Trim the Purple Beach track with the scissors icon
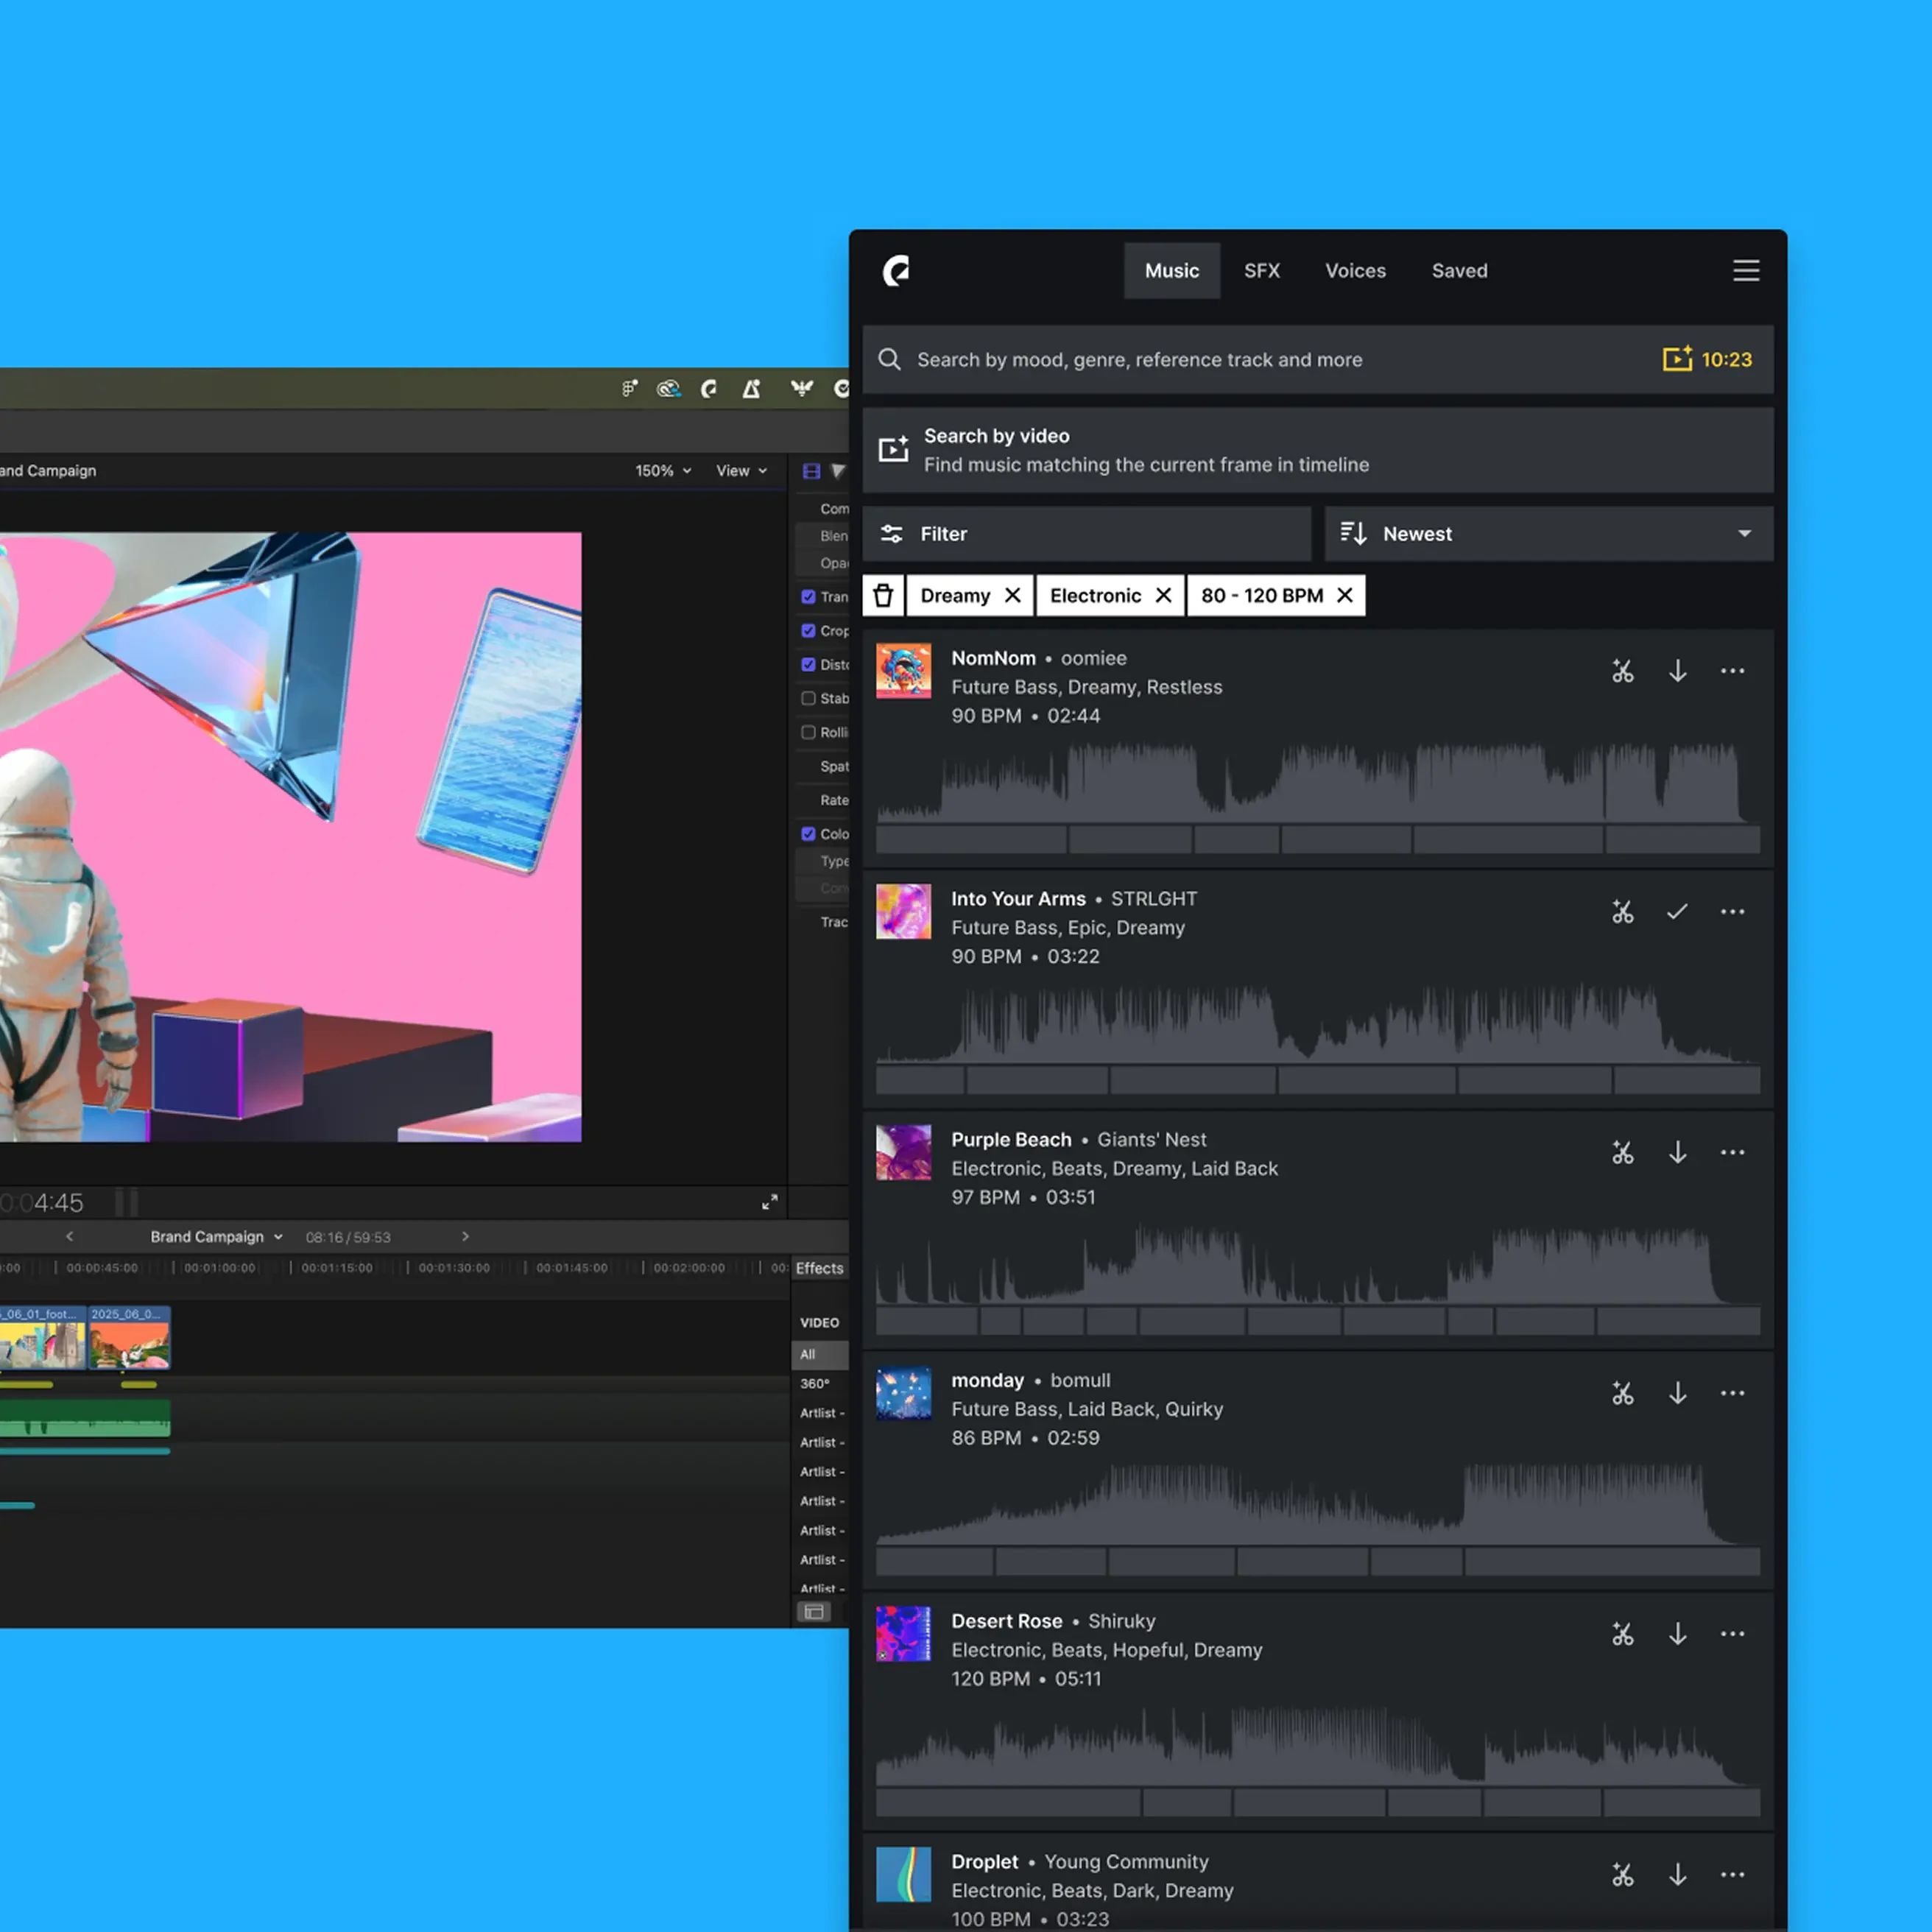The image size is (1932, 1932). coord(1623,1152)
